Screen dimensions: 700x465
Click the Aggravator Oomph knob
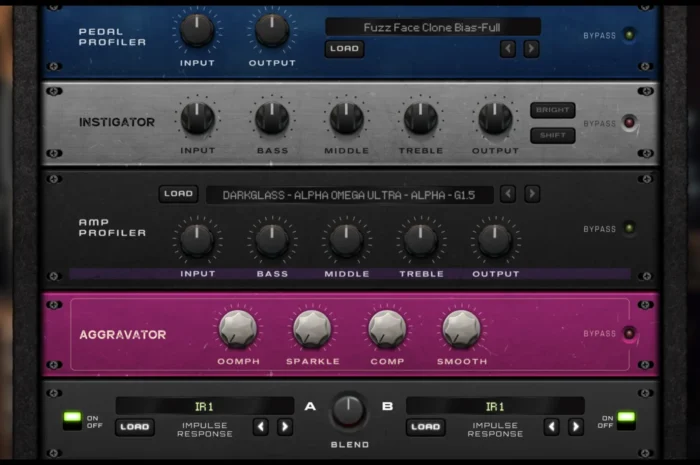(237, 329)
